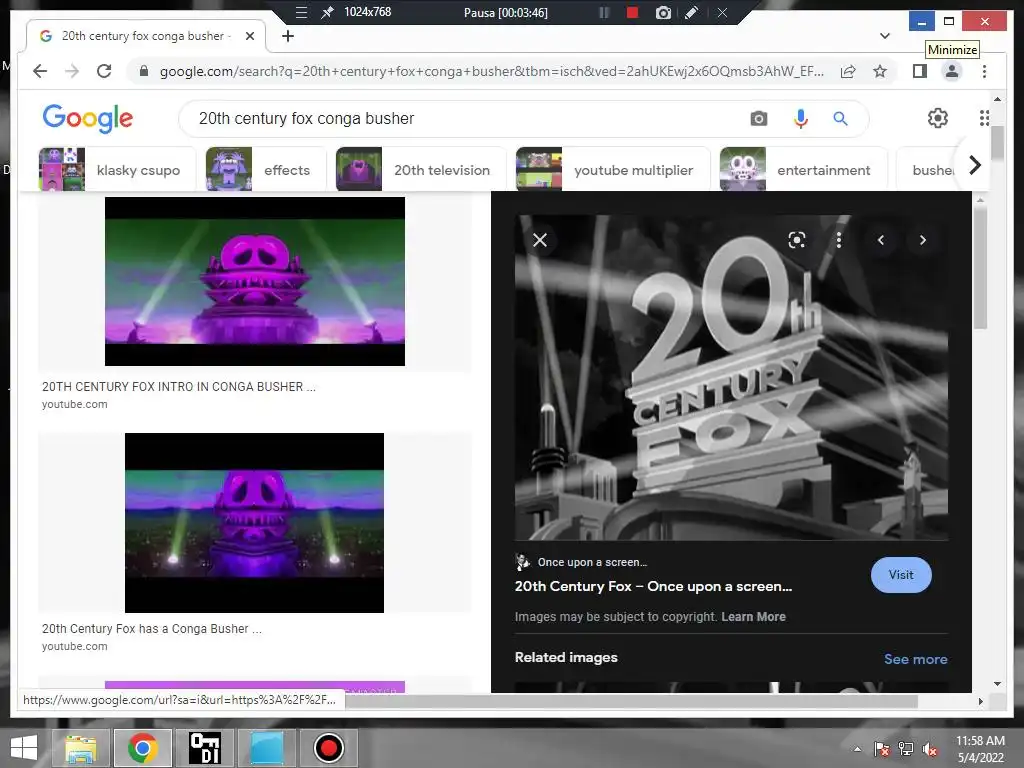
Task: Start voice search microphone
Action: pyautogui.click(x=801, y=118)
